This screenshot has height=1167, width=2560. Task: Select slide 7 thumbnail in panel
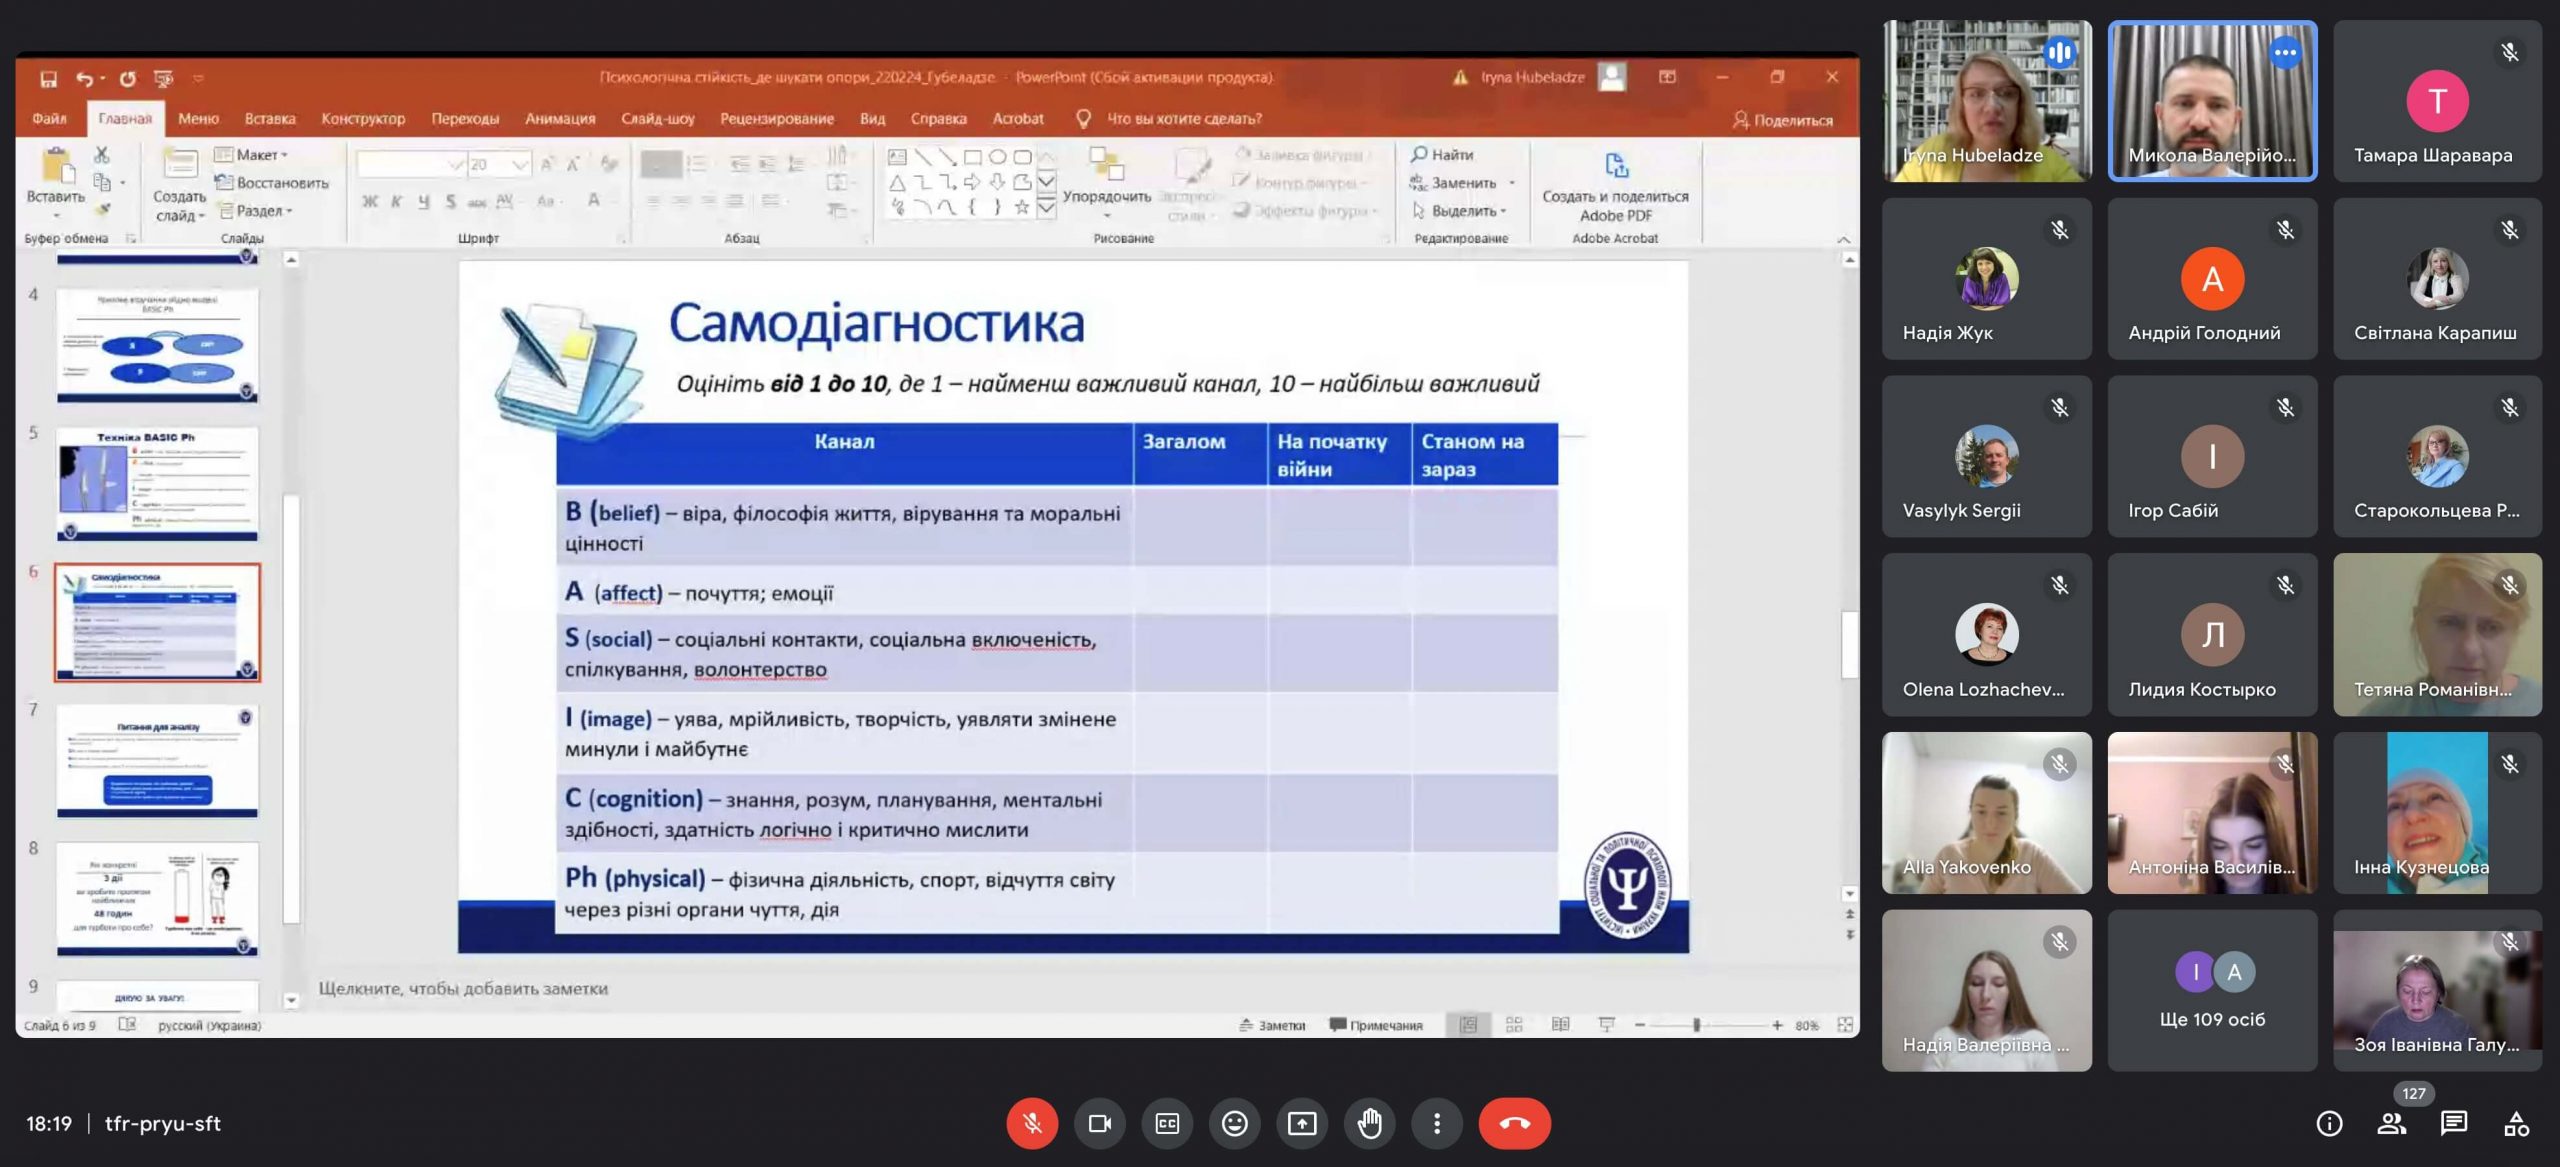point(157,762)
